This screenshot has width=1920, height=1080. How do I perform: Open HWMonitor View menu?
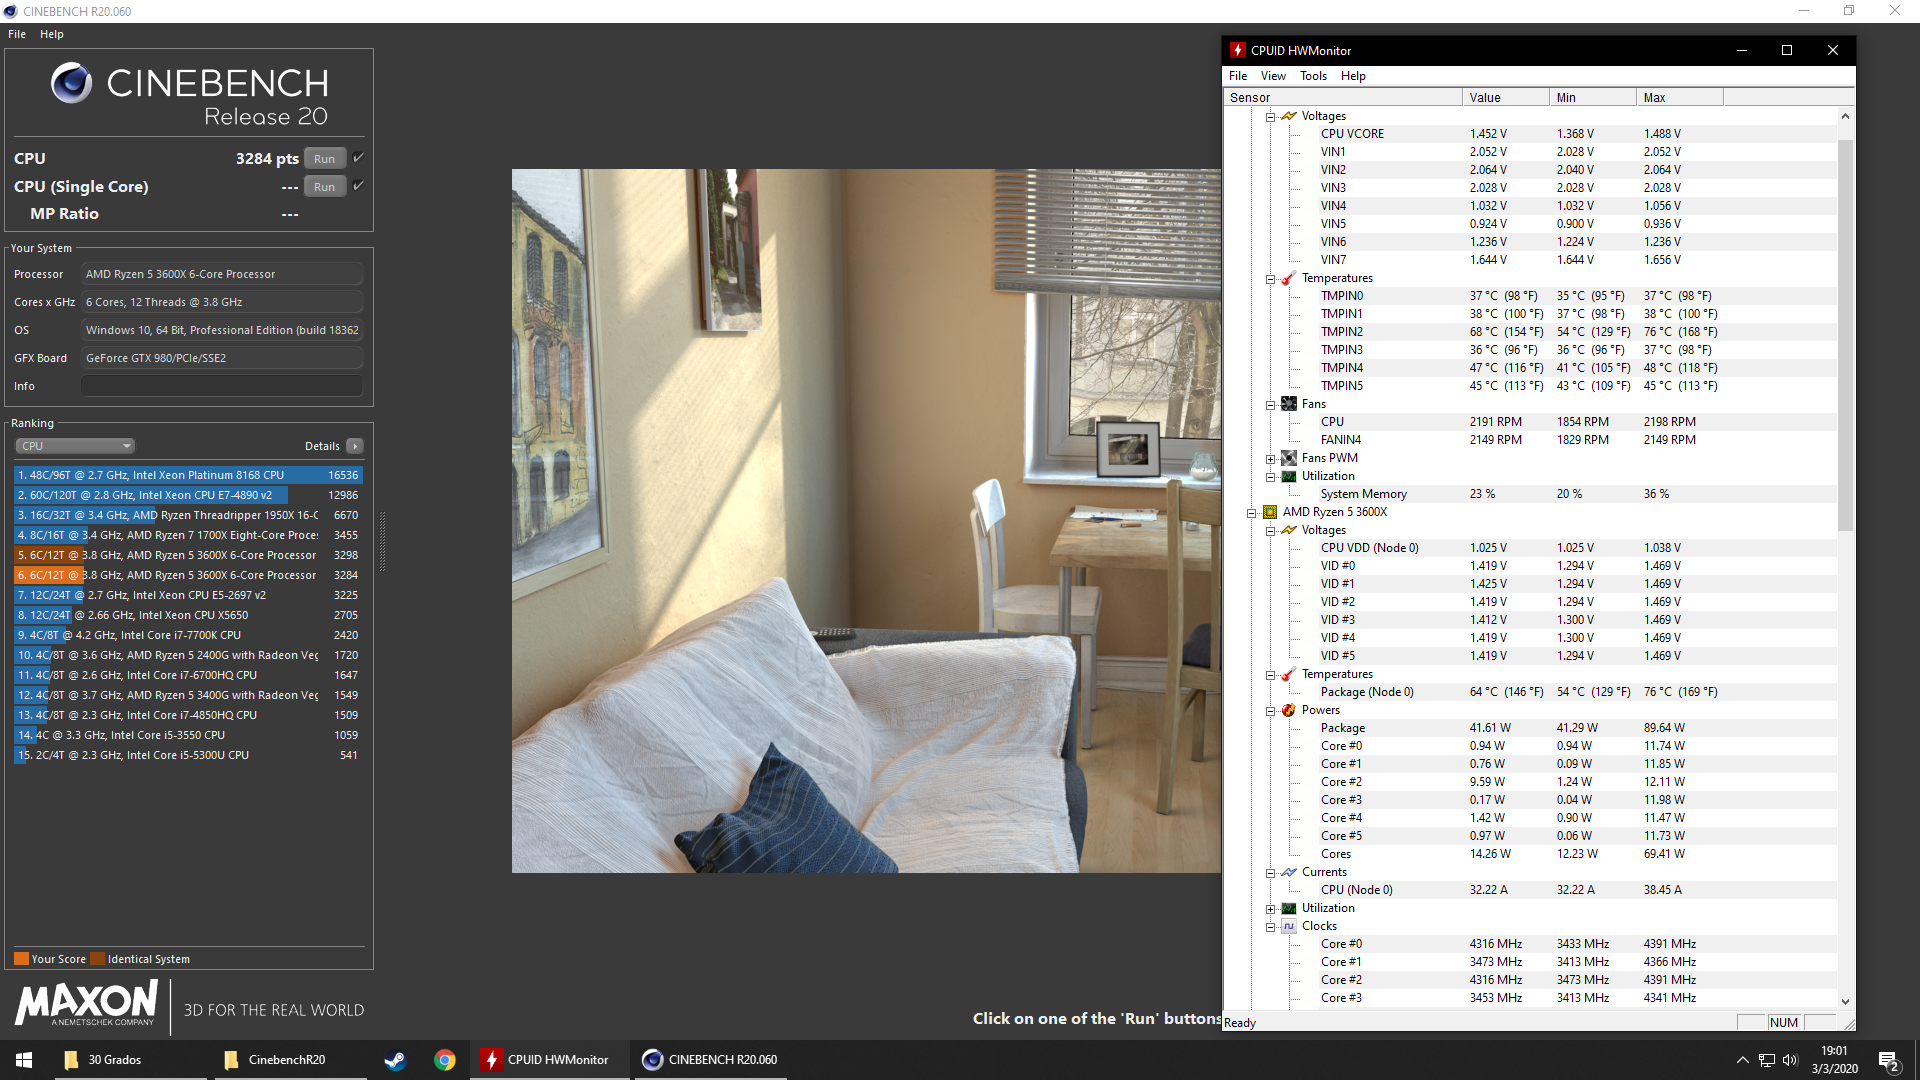(x=1273, y=76)
